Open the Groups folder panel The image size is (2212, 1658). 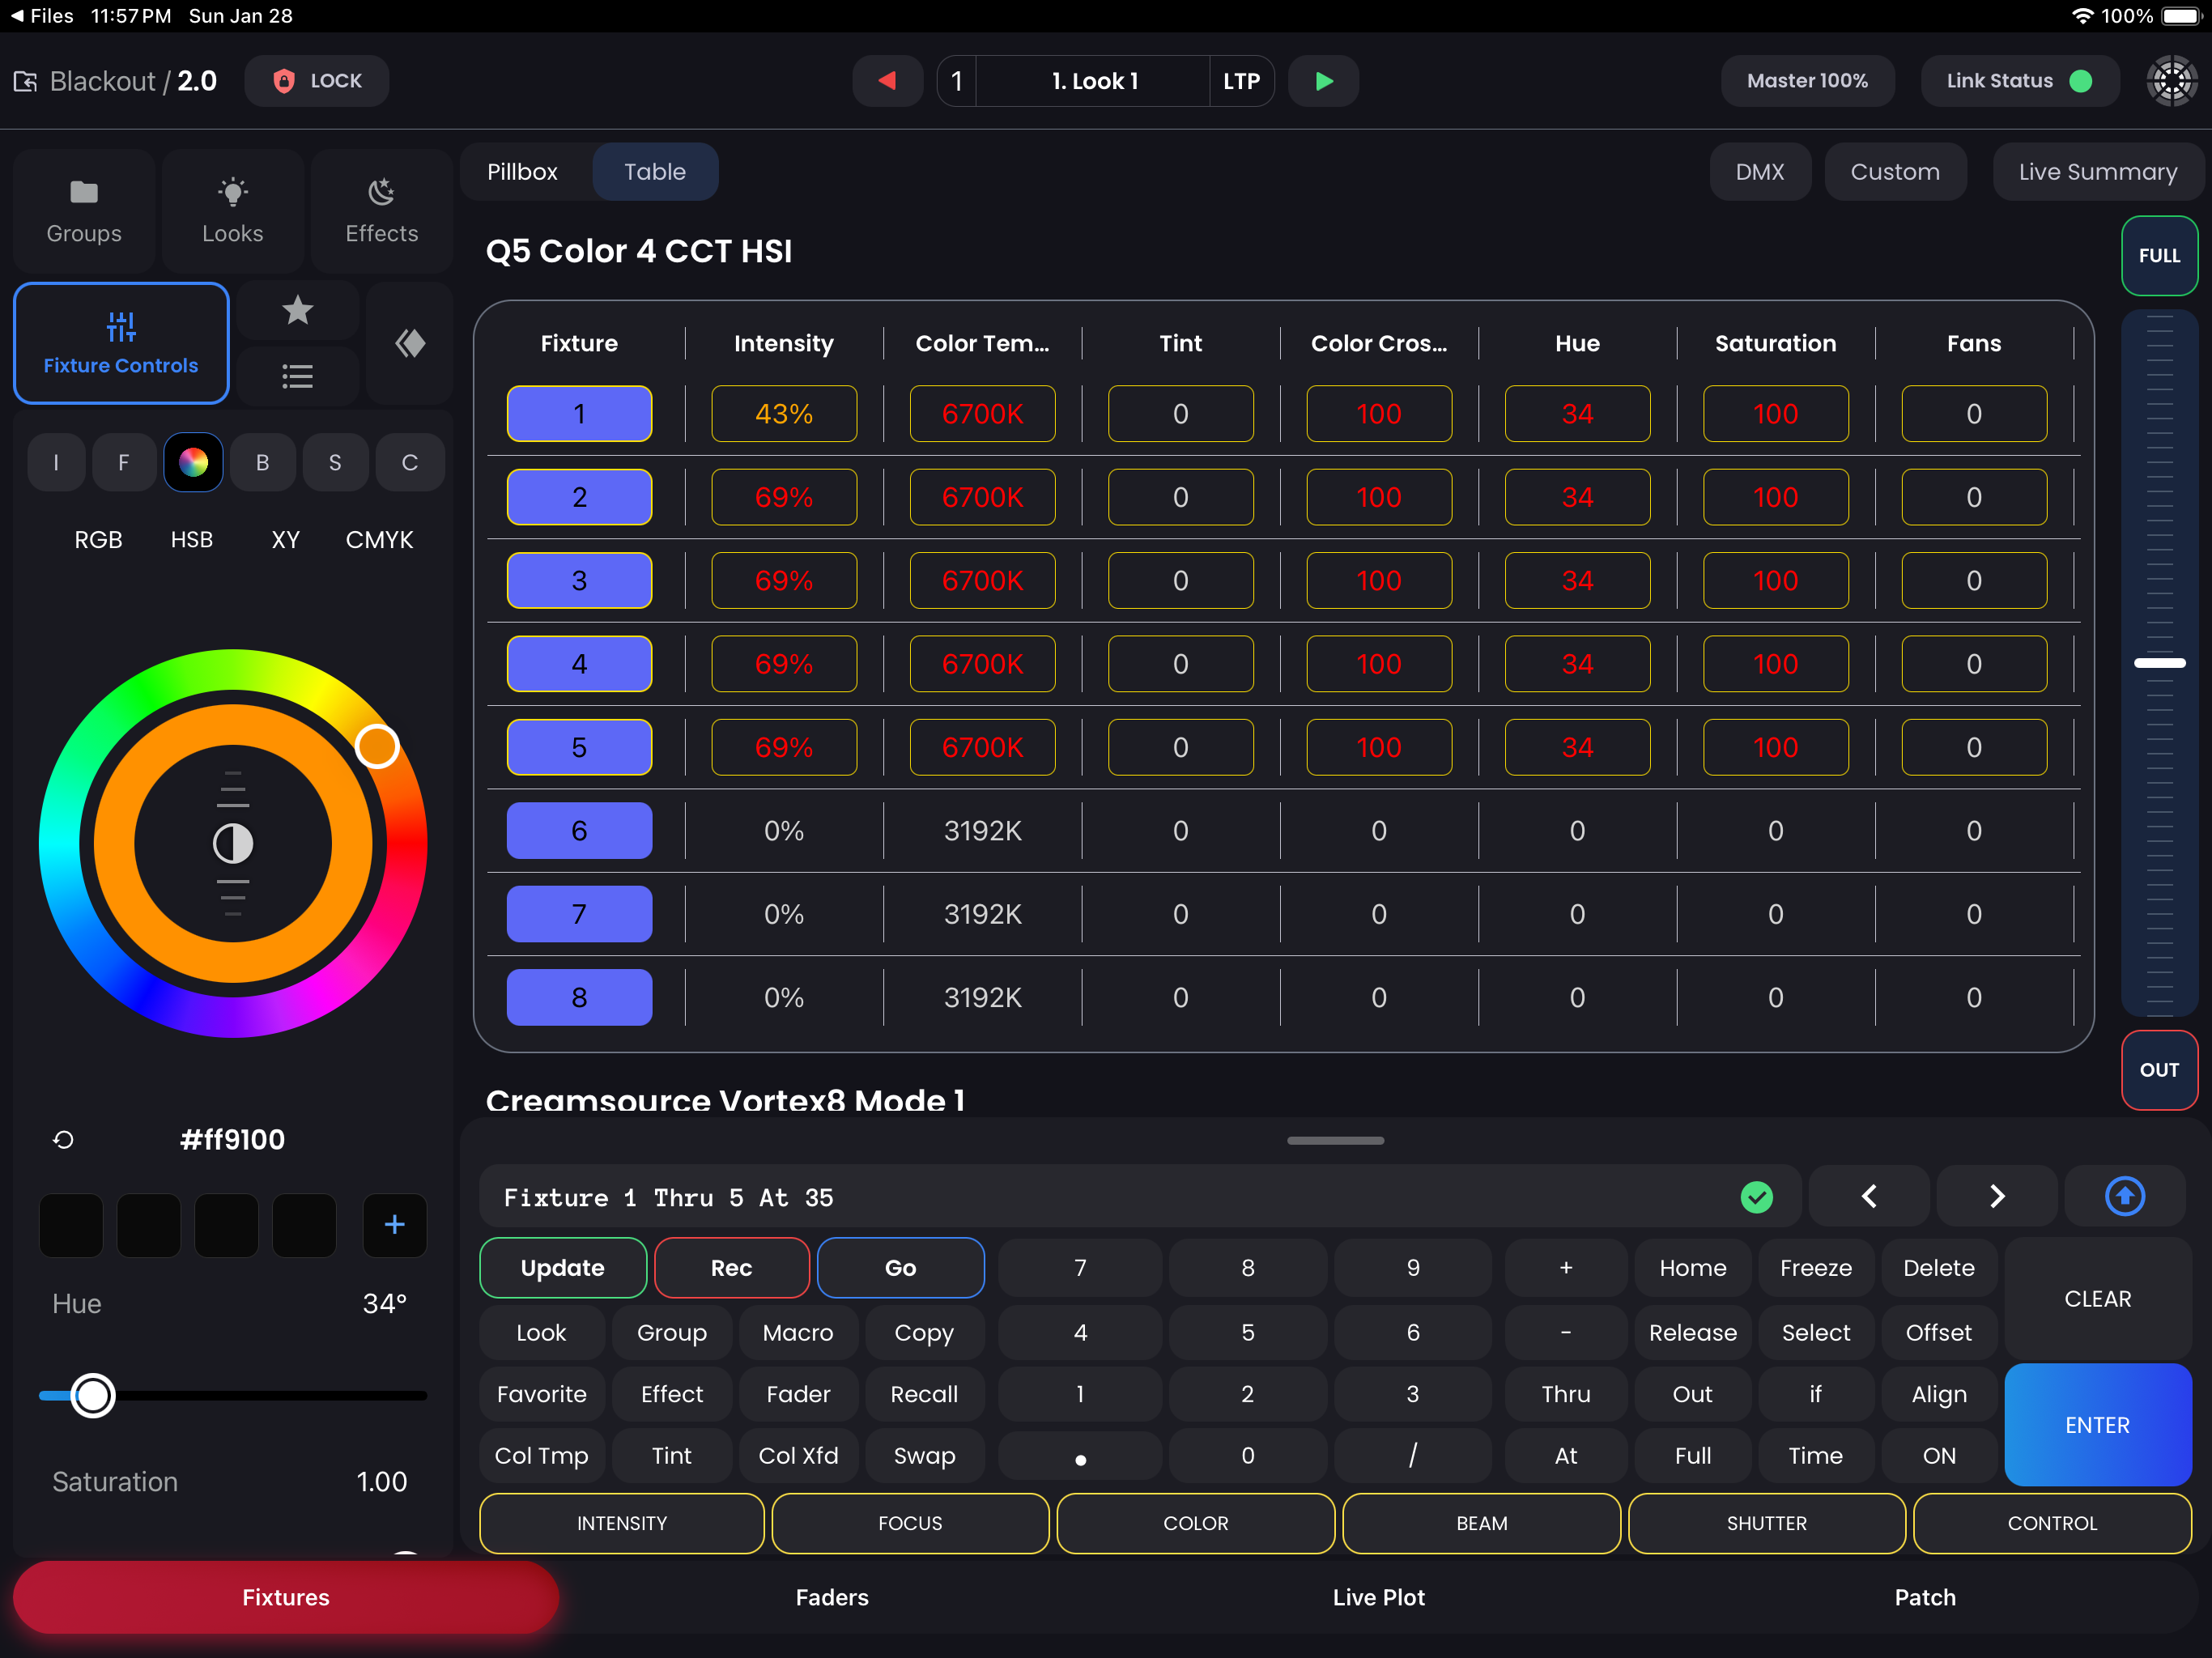(84, 211)
